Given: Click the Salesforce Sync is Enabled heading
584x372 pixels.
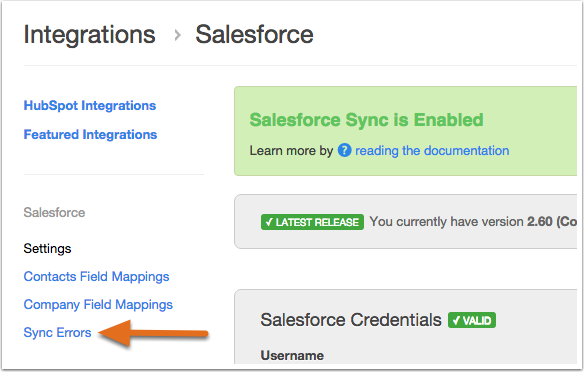Looking at the screenshot, I should pyautogui.click(x=366, y=120).
